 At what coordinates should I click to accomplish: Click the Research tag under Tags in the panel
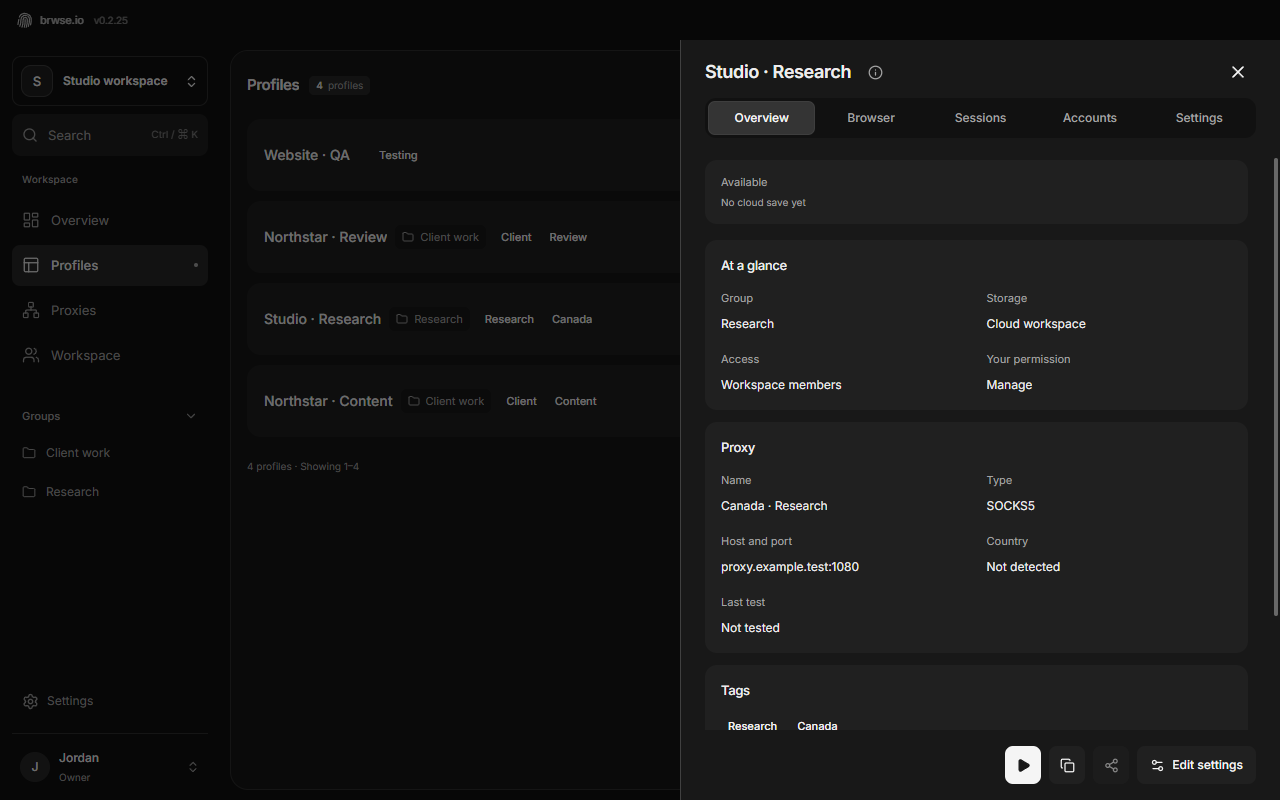(752, 726)
